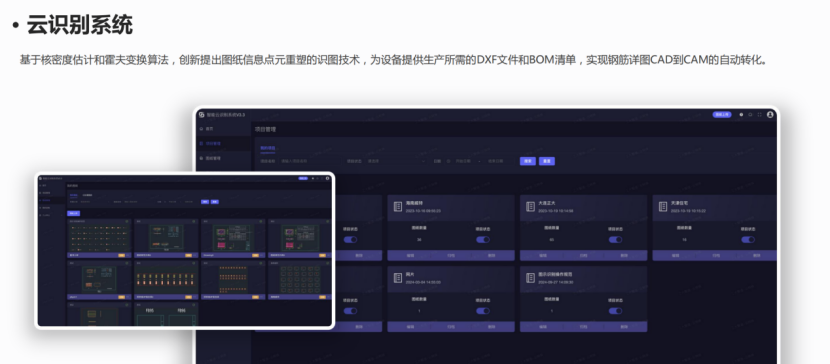This screenshot has height=364, width=830.
Task: Click 归档 on the 海南威特 card
Action: [451, 256]
